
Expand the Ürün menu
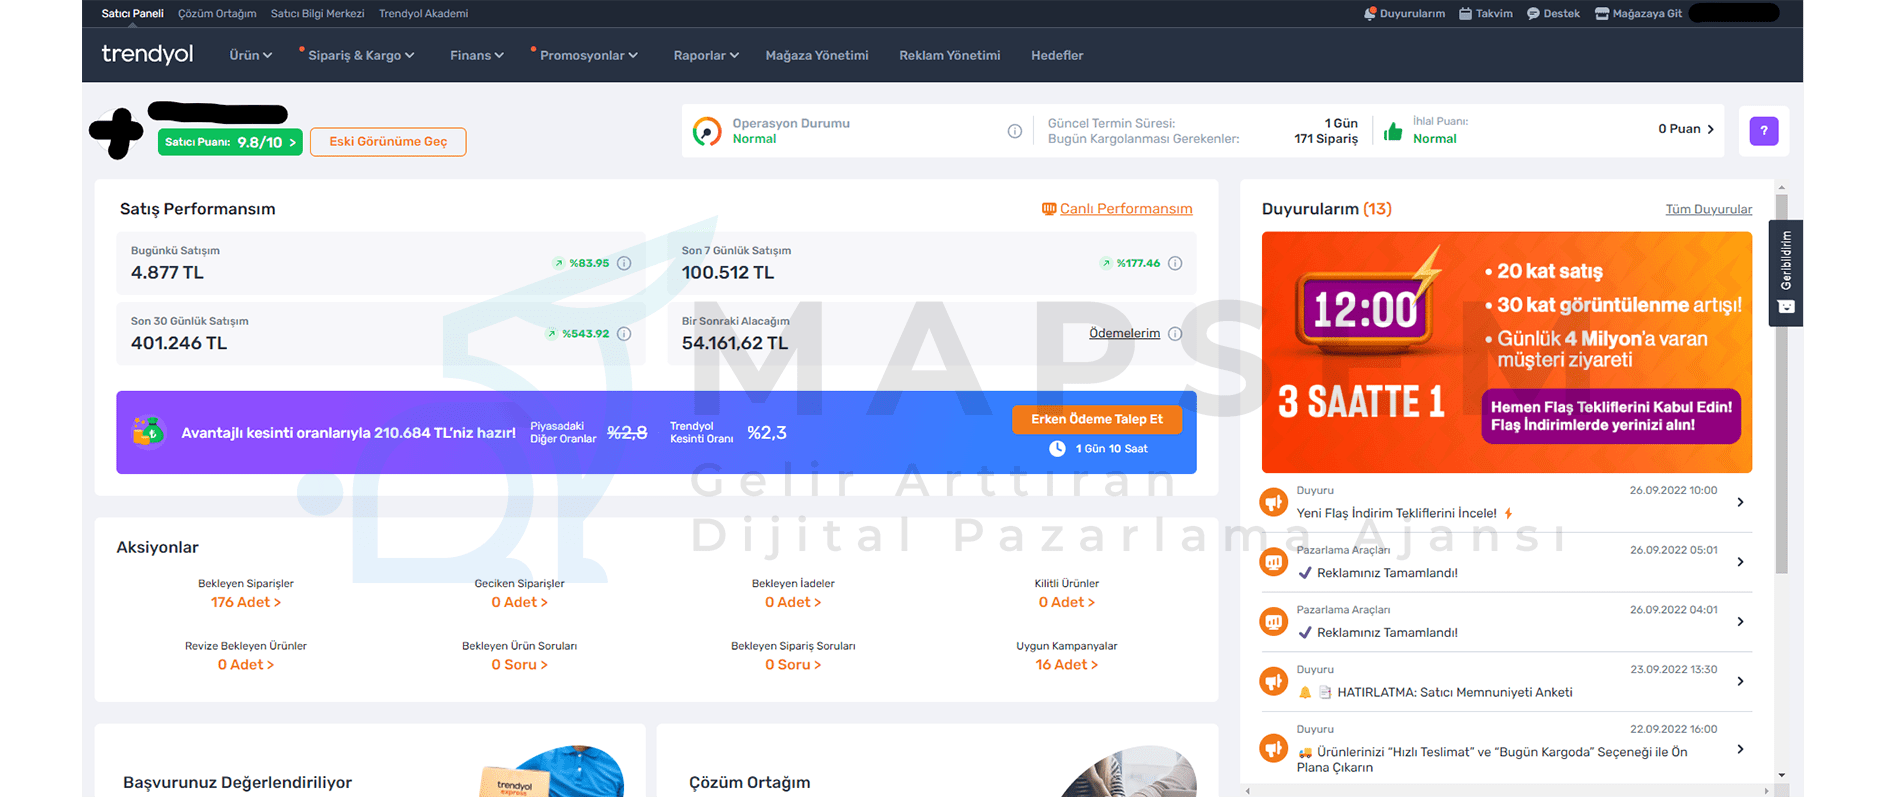coord(250,55)
